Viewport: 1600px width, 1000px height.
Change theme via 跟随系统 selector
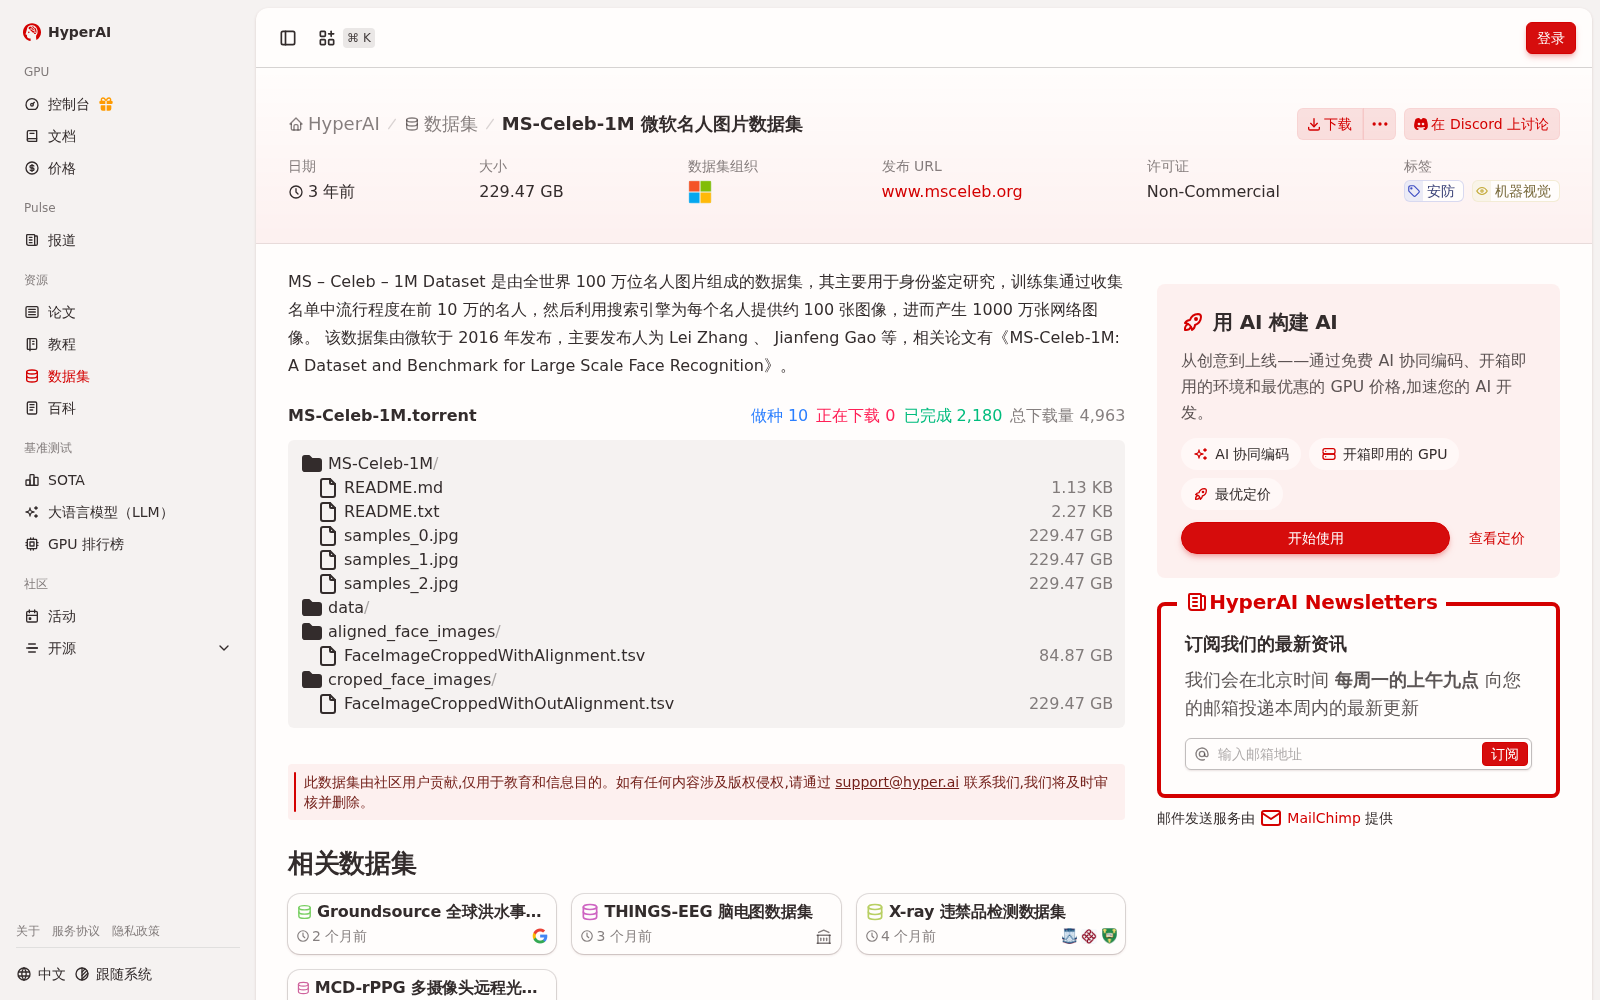pos(113,974)
